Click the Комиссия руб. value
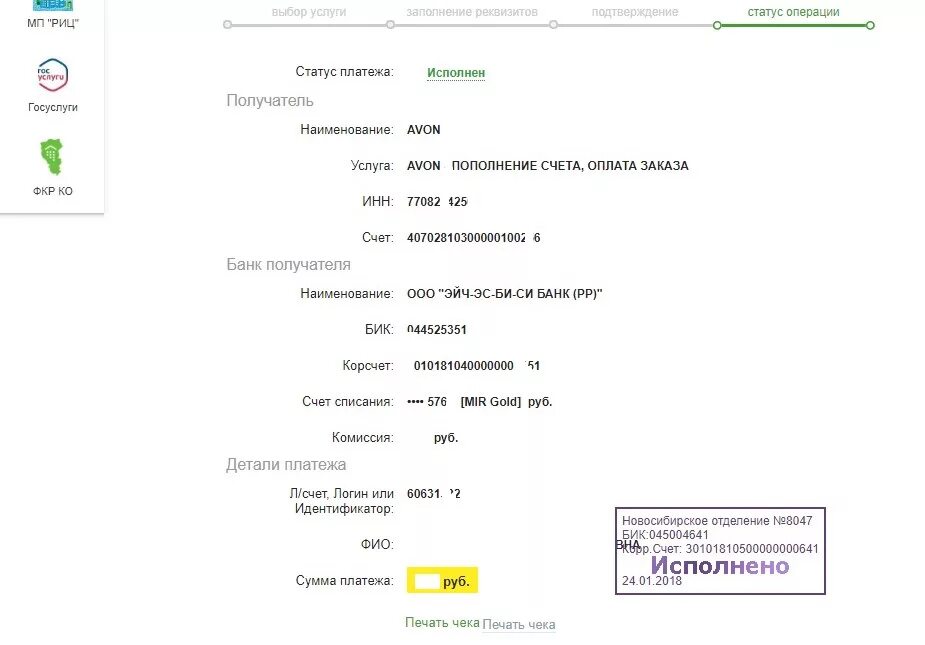 coord(445,438)
